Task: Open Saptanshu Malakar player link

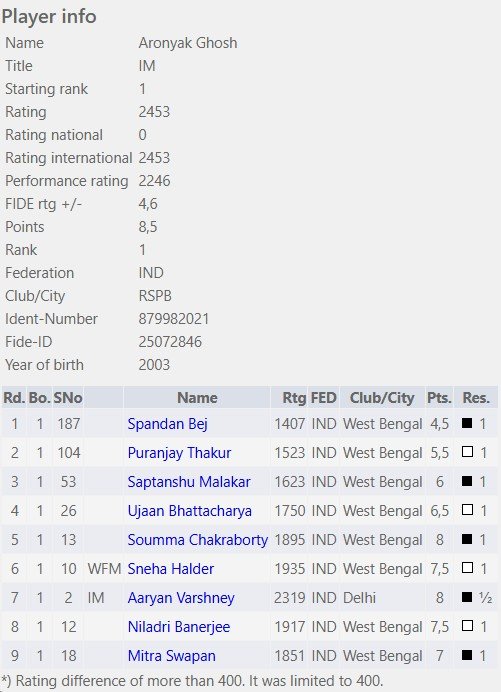Action: (x=189, y=482)
